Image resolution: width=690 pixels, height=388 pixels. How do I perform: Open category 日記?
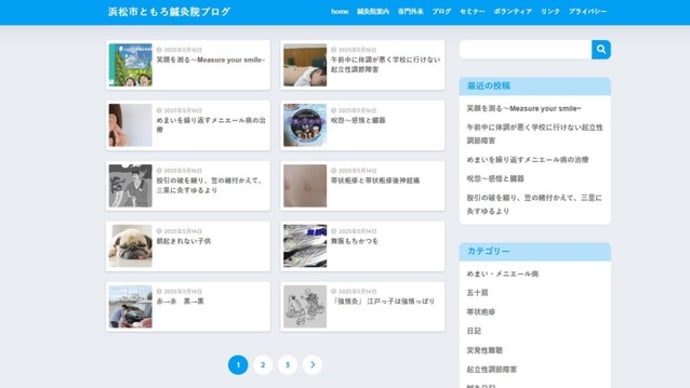(474, 331)
